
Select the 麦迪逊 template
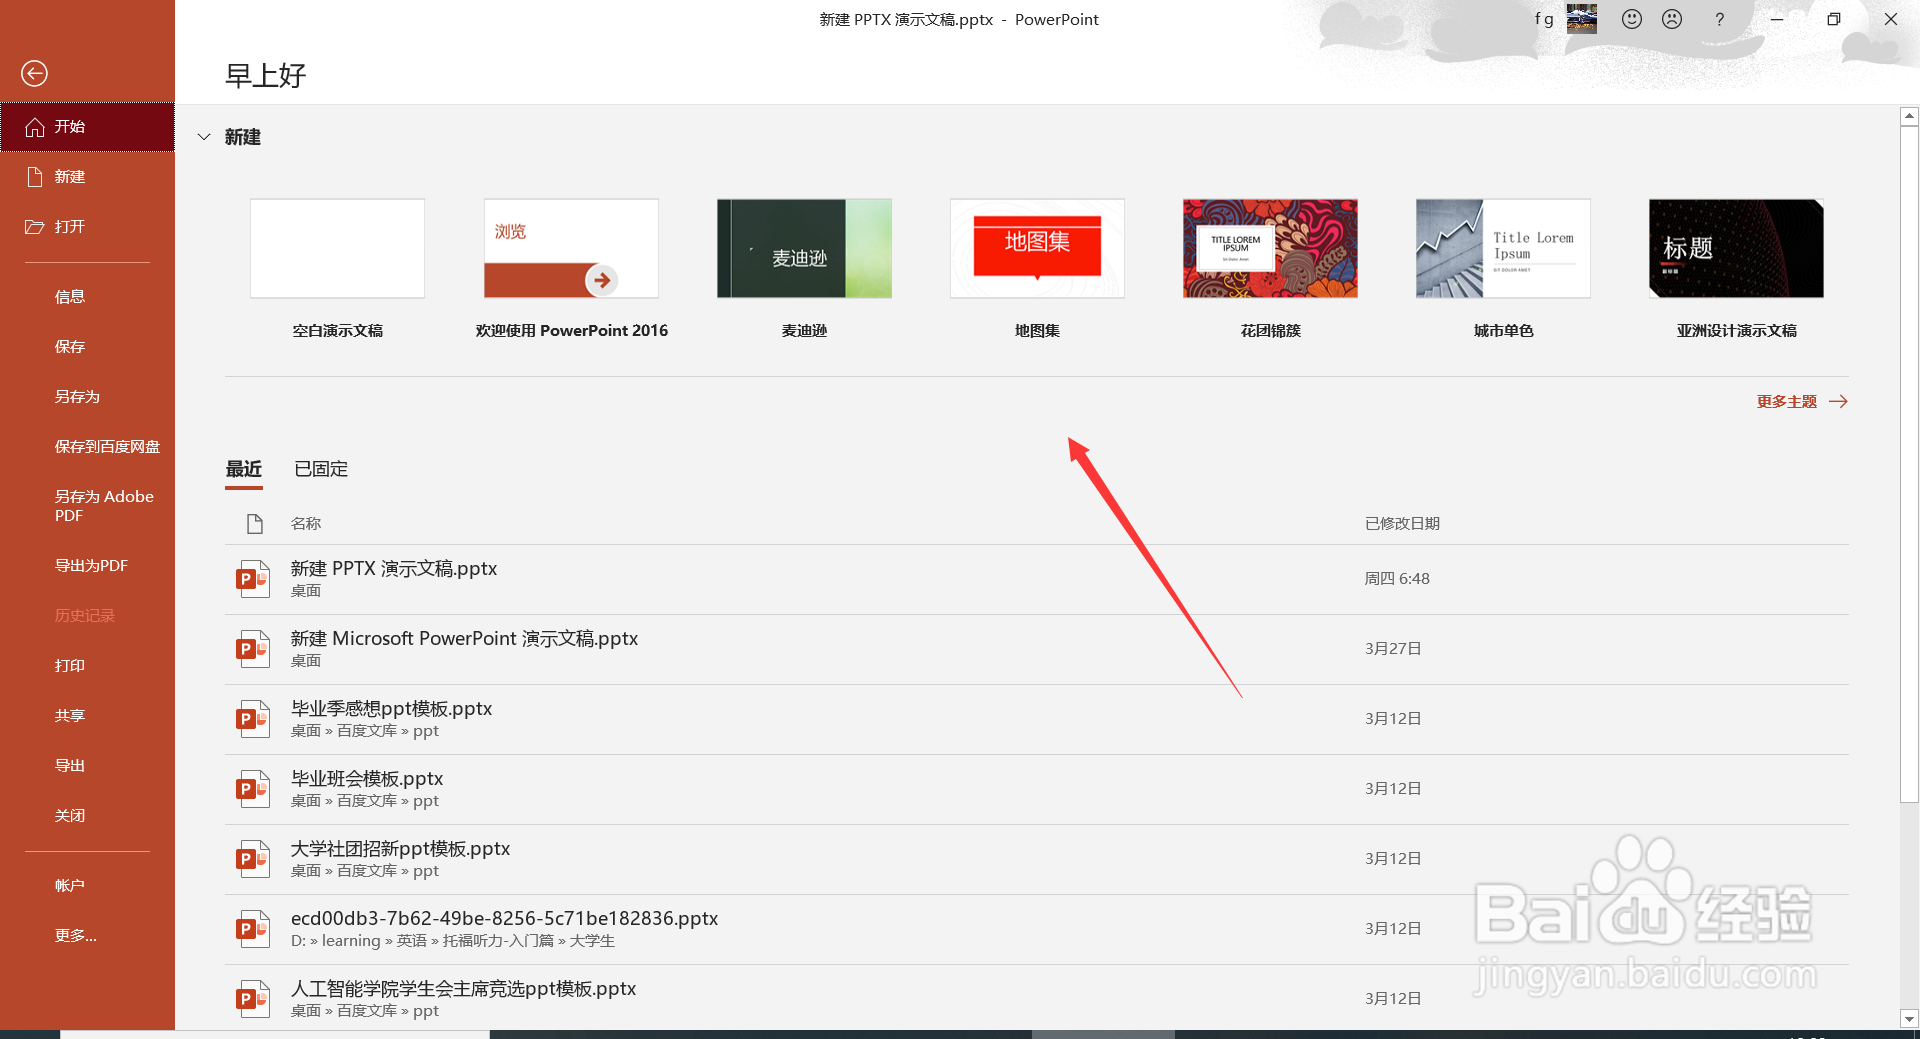[804, 248]
